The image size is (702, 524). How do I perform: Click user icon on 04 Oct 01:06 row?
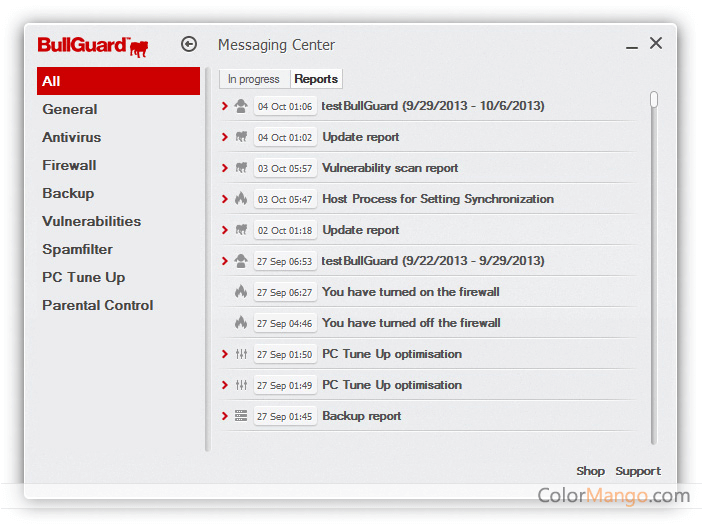pyautogui.click(x=241, y=106)
